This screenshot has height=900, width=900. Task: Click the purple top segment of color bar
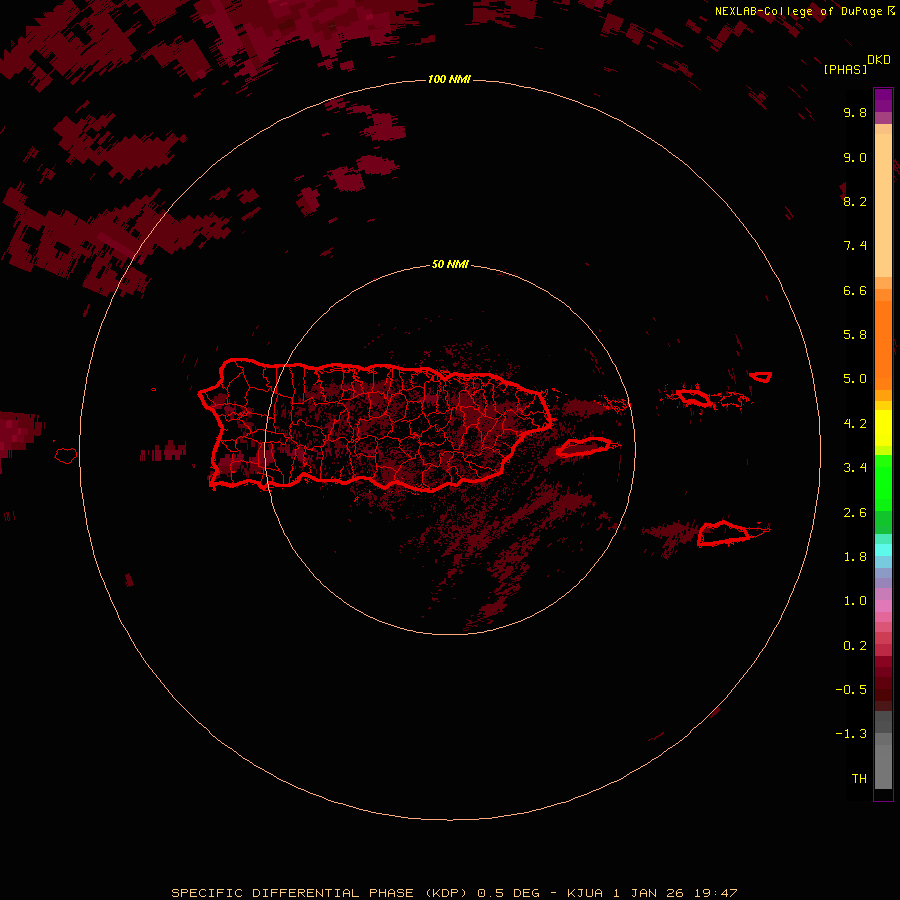883,100
